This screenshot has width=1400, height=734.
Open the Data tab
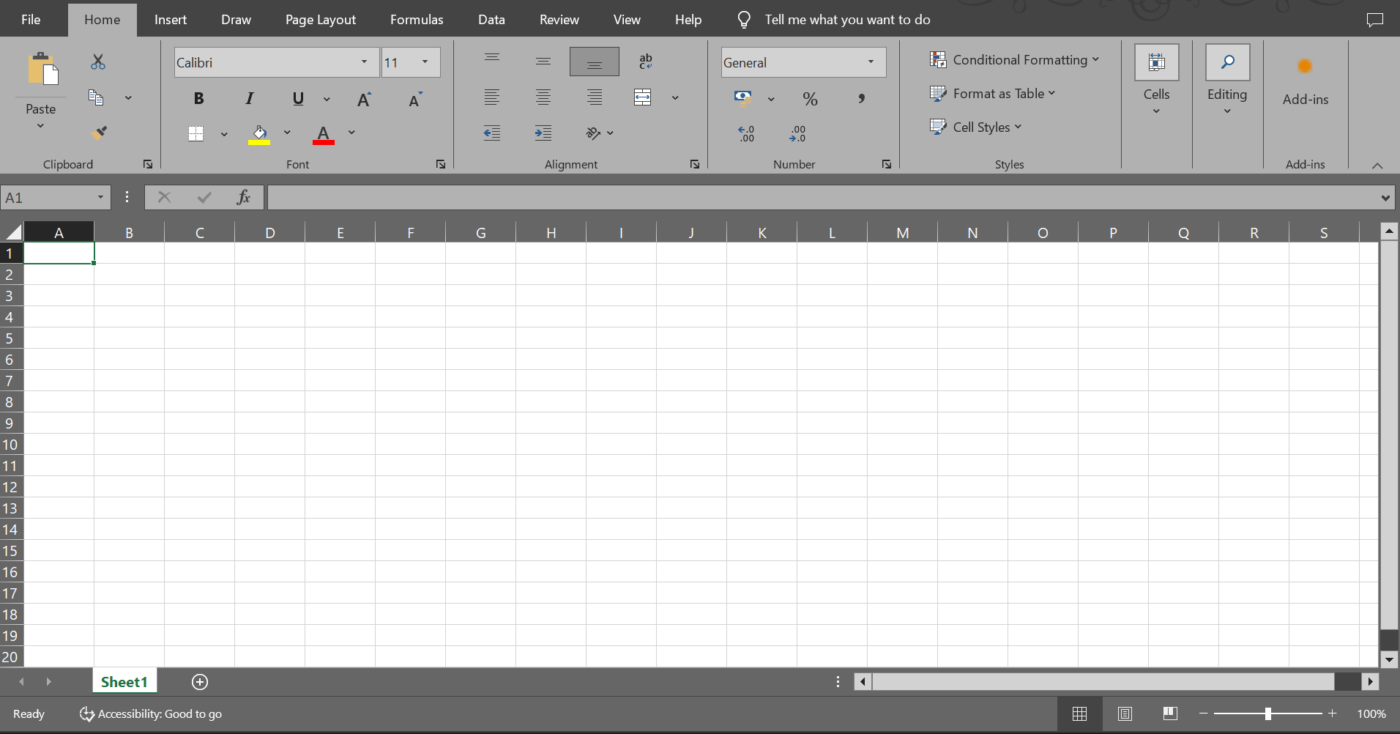click(491, 20)
